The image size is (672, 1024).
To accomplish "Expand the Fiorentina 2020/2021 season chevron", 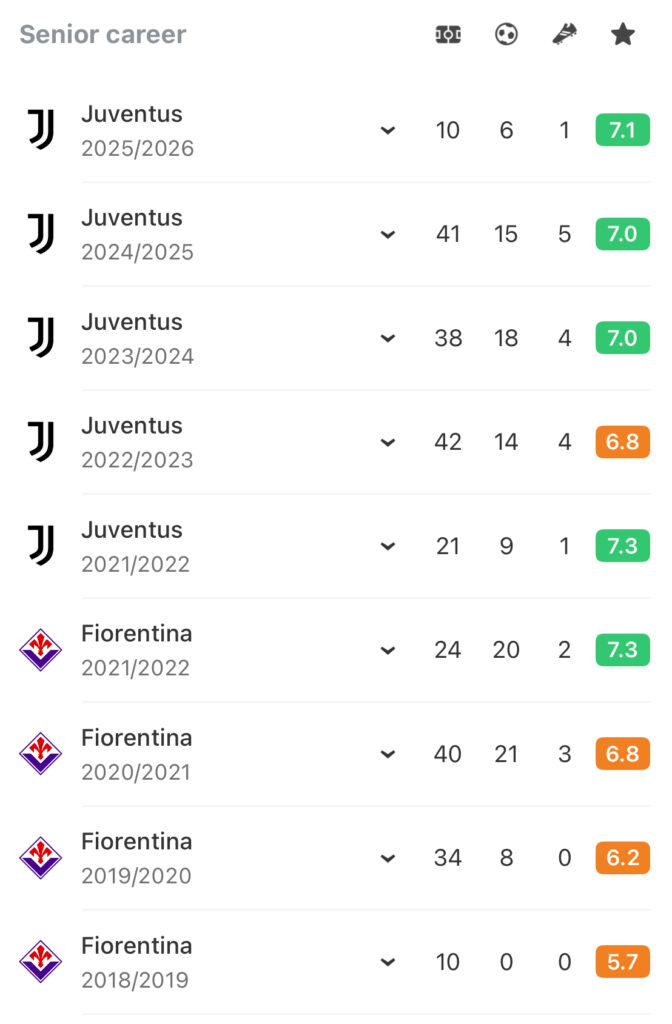I will (388, 755).
